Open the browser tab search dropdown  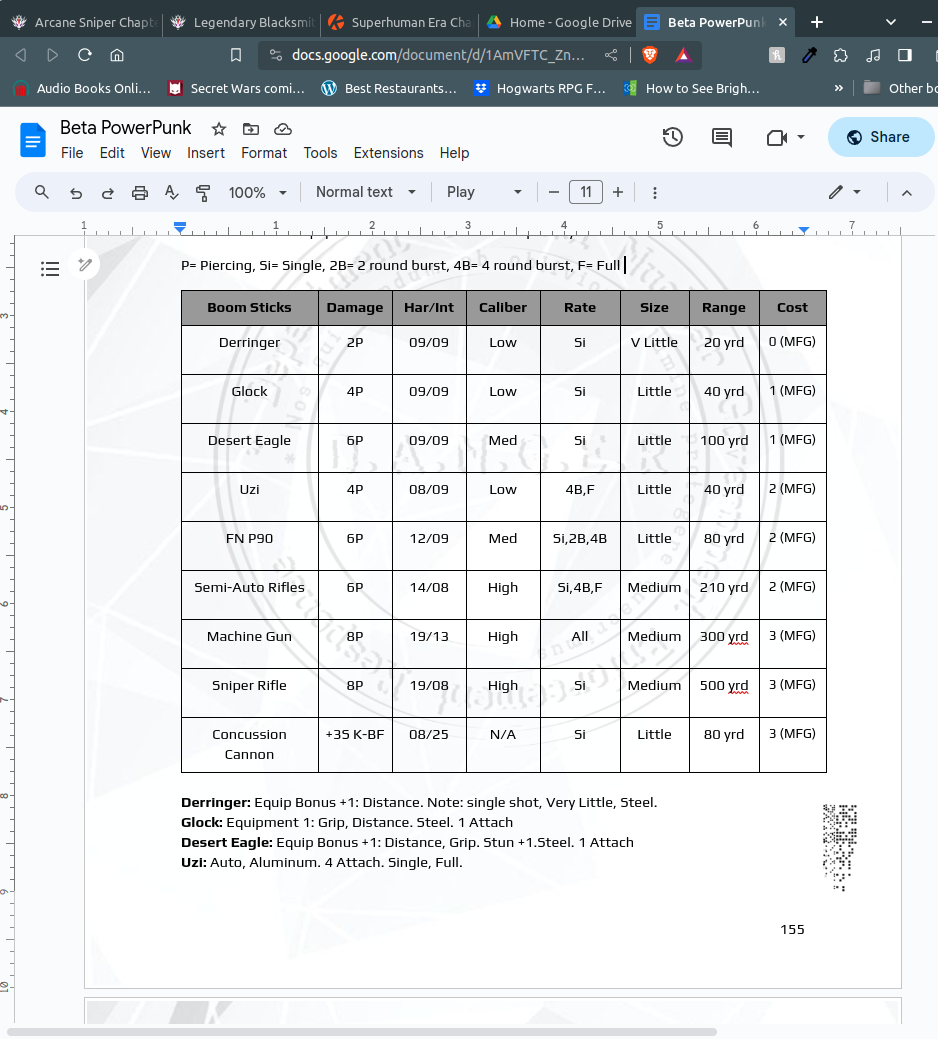click(x=890, y=22)
